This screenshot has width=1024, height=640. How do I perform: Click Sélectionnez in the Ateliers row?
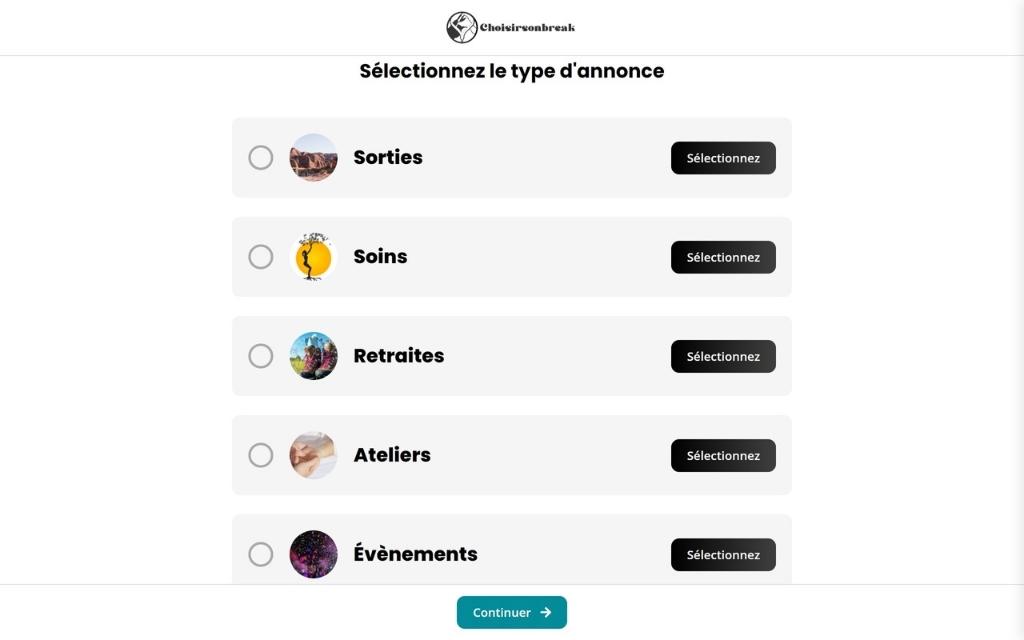pyautogui.click(x=723, y=455)
